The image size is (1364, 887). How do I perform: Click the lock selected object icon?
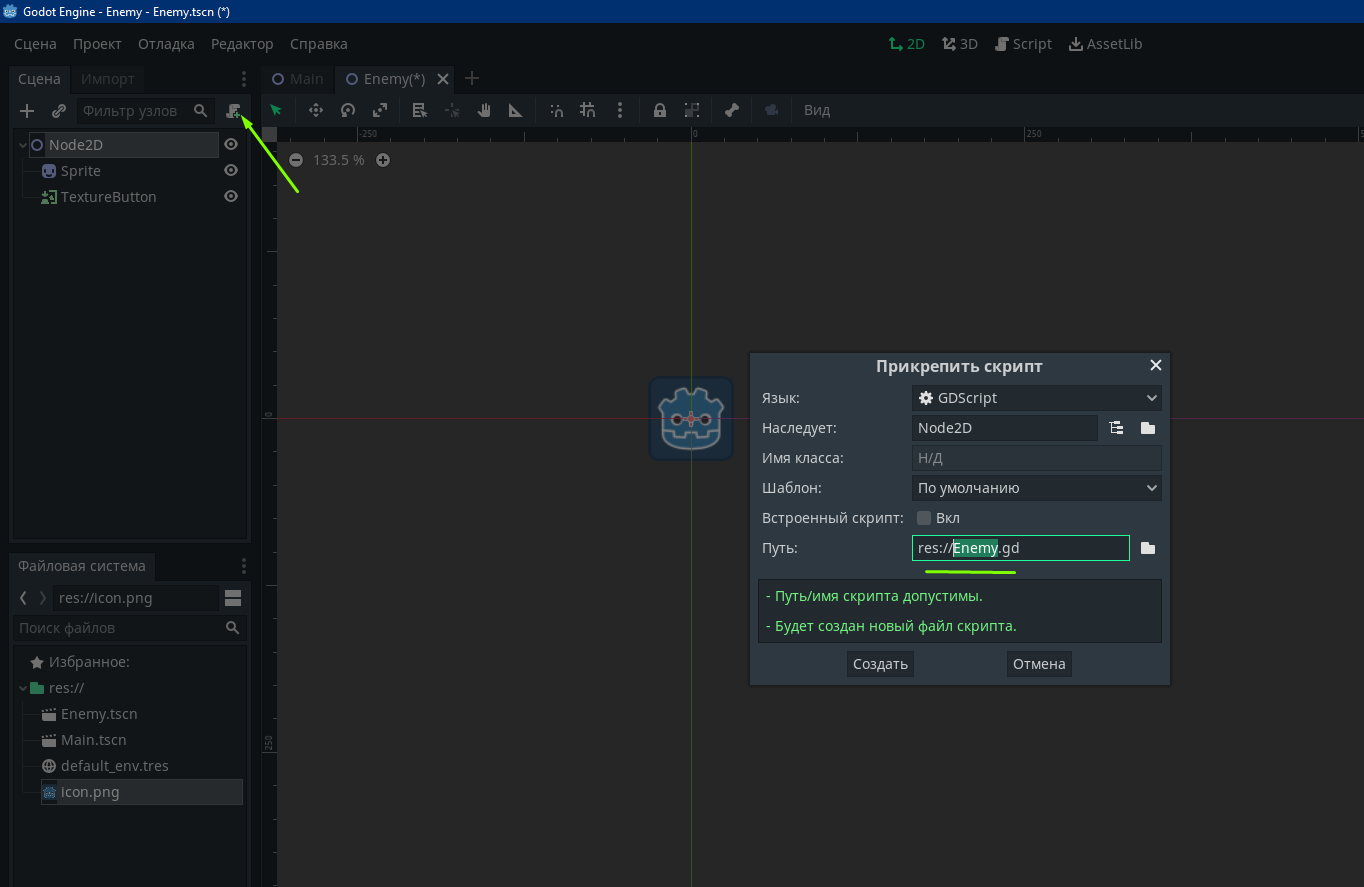[x=660, y=110]
